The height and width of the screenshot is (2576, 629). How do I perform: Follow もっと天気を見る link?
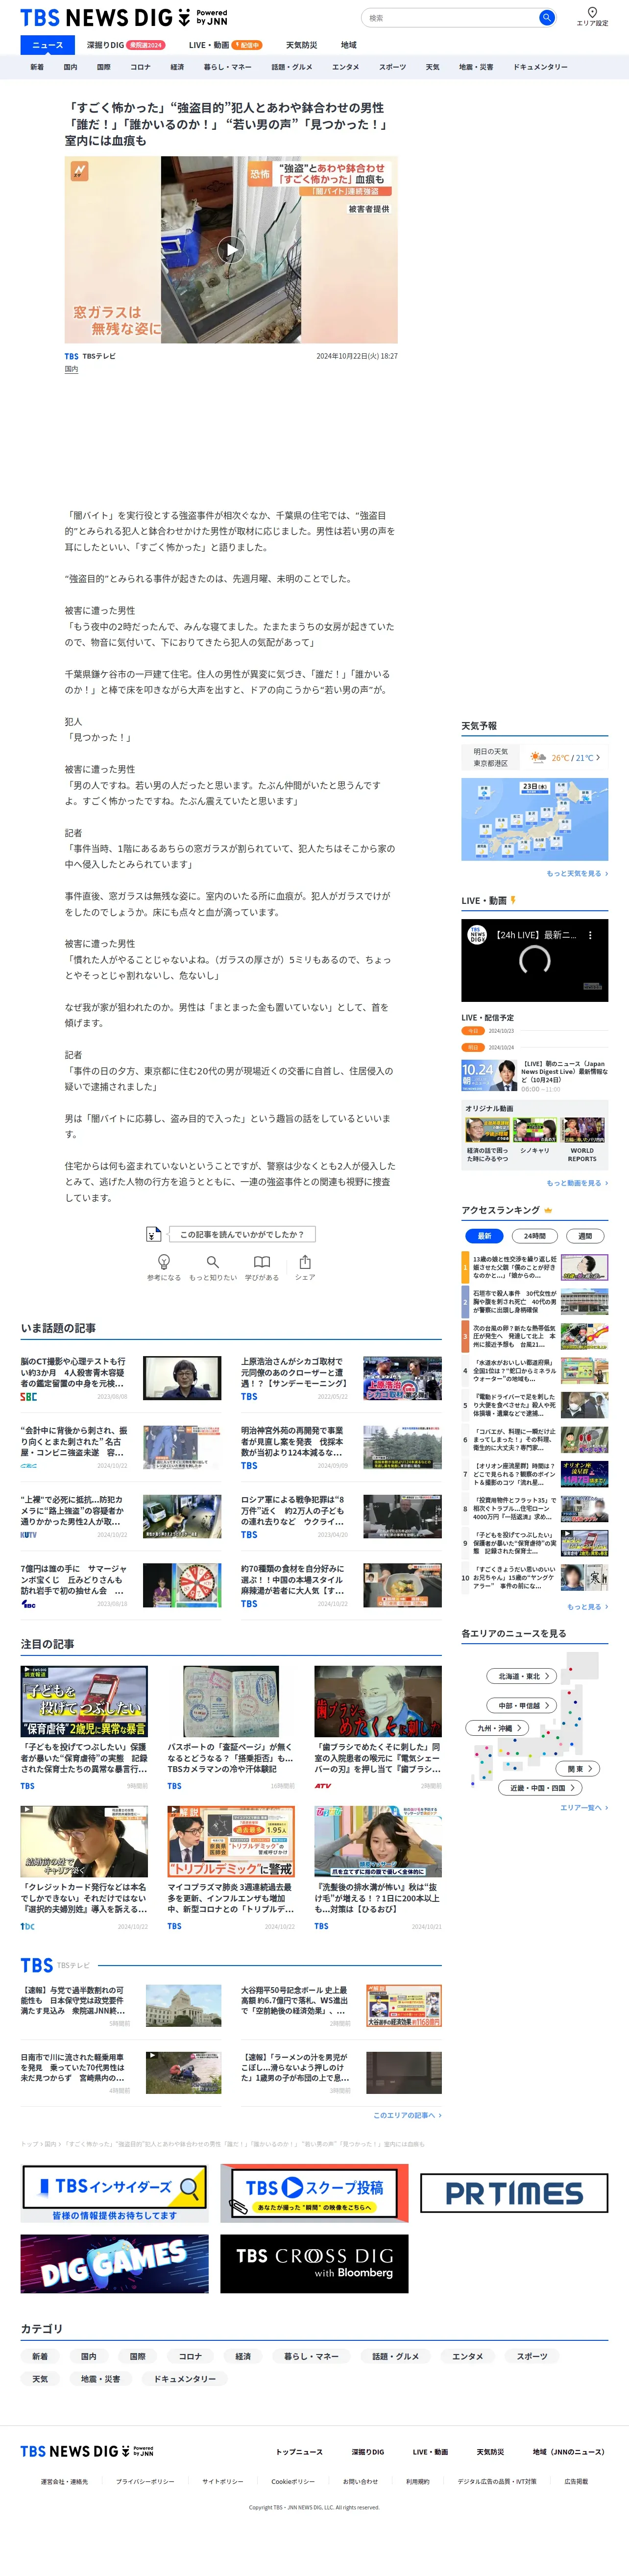577,873
